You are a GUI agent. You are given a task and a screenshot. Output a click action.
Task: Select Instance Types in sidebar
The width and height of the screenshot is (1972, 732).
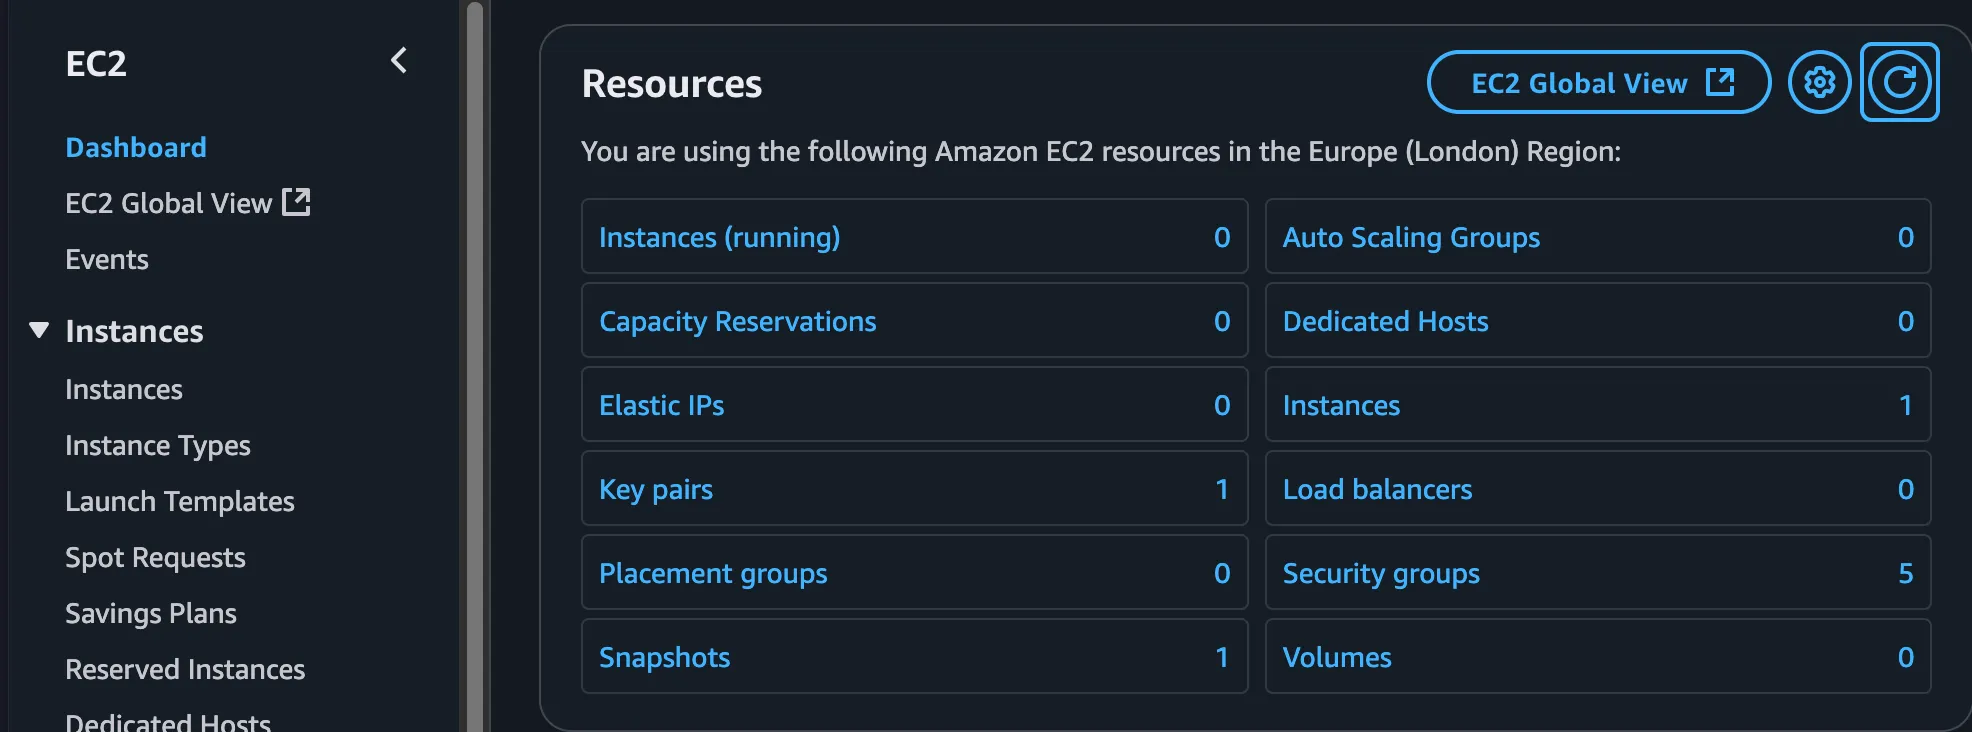pos(158,446)
